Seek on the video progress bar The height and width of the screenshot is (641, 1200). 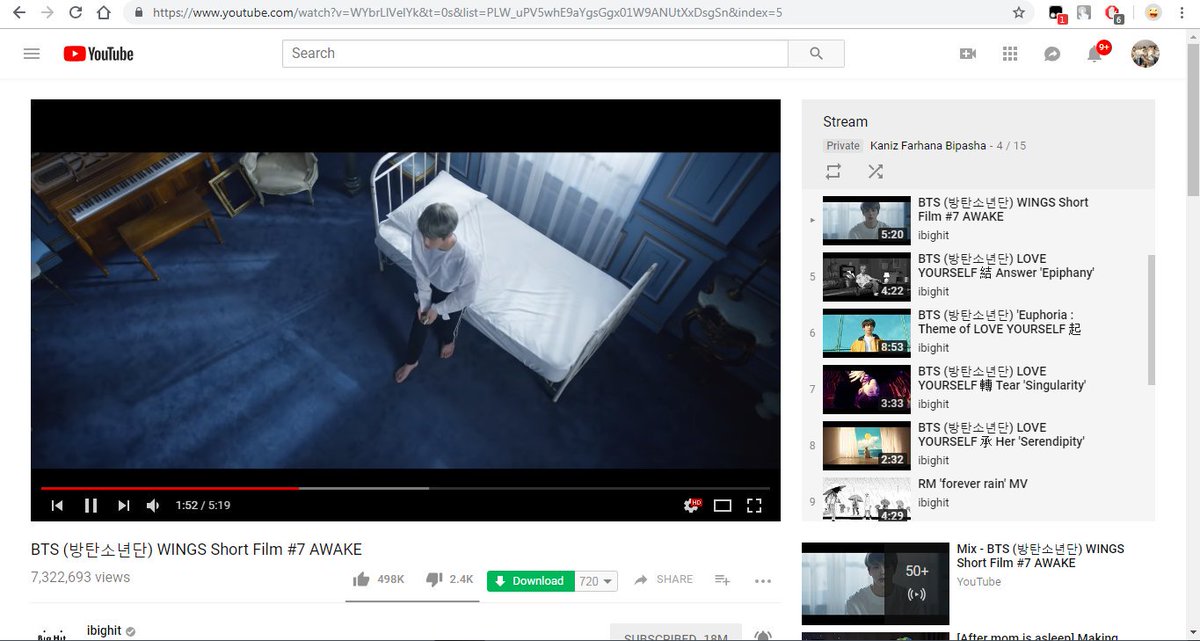(405, 488)
